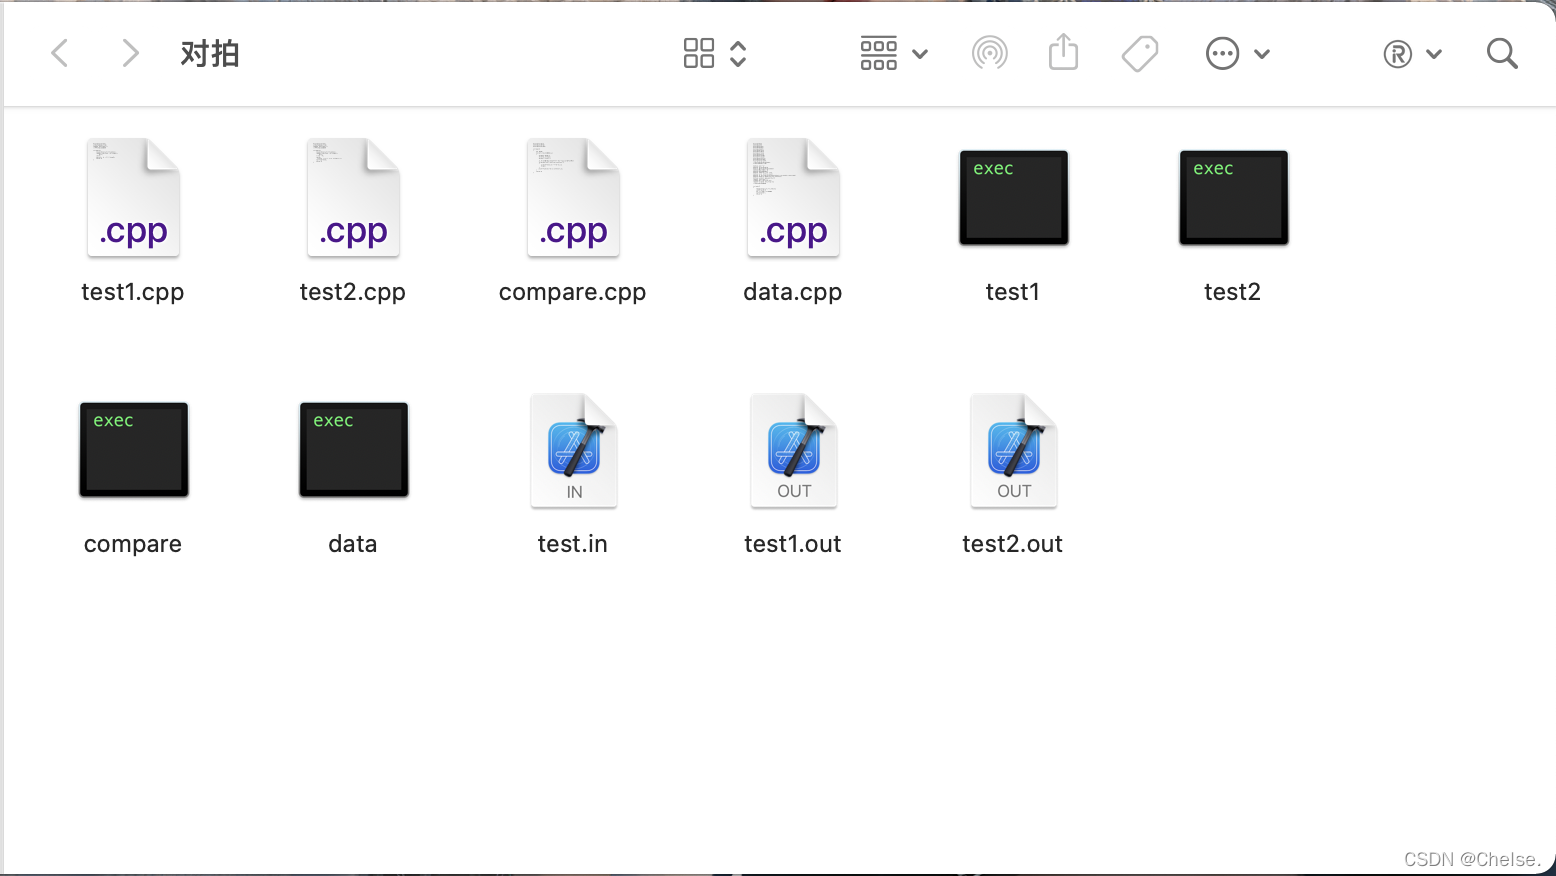Screen dimensions: 1556x876
Task: Click the Share toolbar button
Action: (x=1064, y=52)
